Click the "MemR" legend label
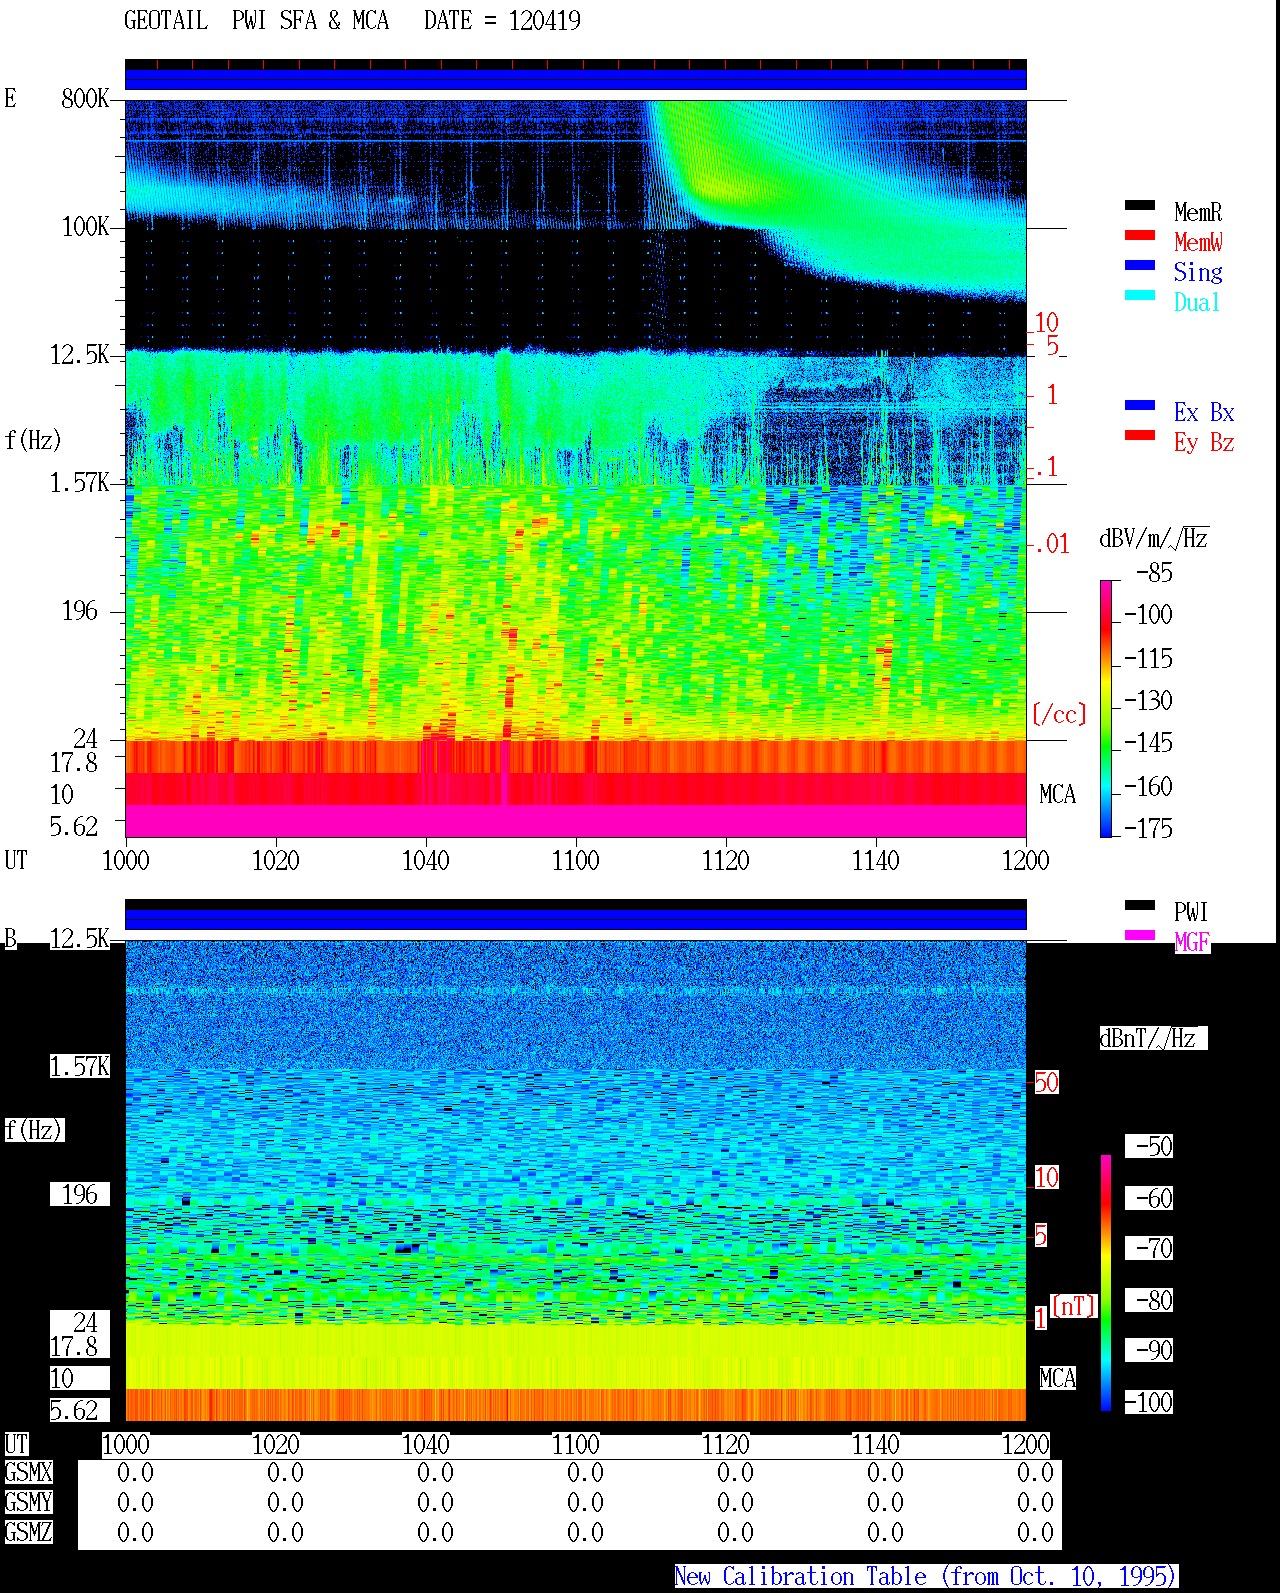 click(1198, 212)
